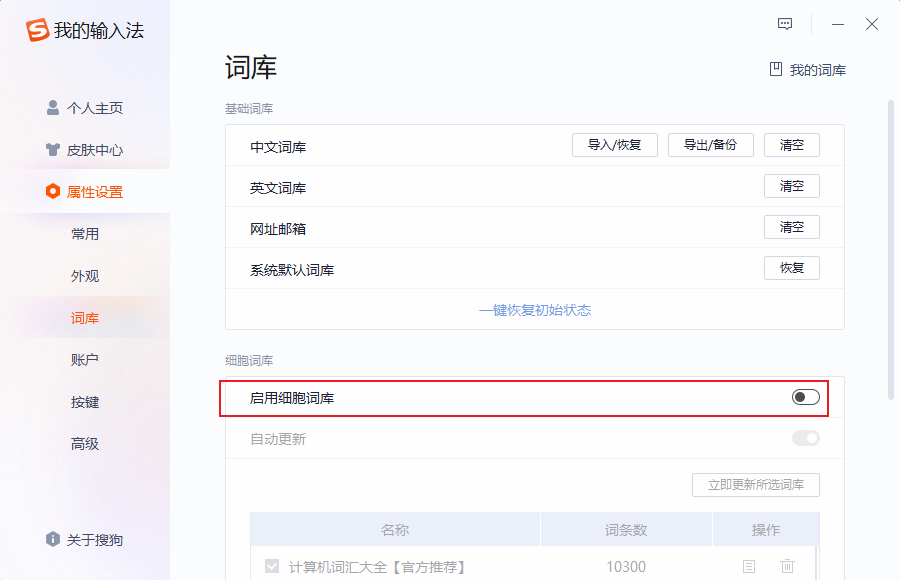This screenshot has width=900, height=580.
Task: Minimize the settings window
Action: click(838, 24)
